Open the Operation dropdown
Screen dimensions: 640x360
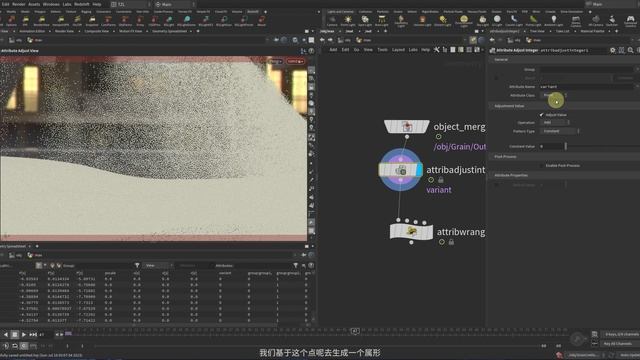(x=555, y=122)
